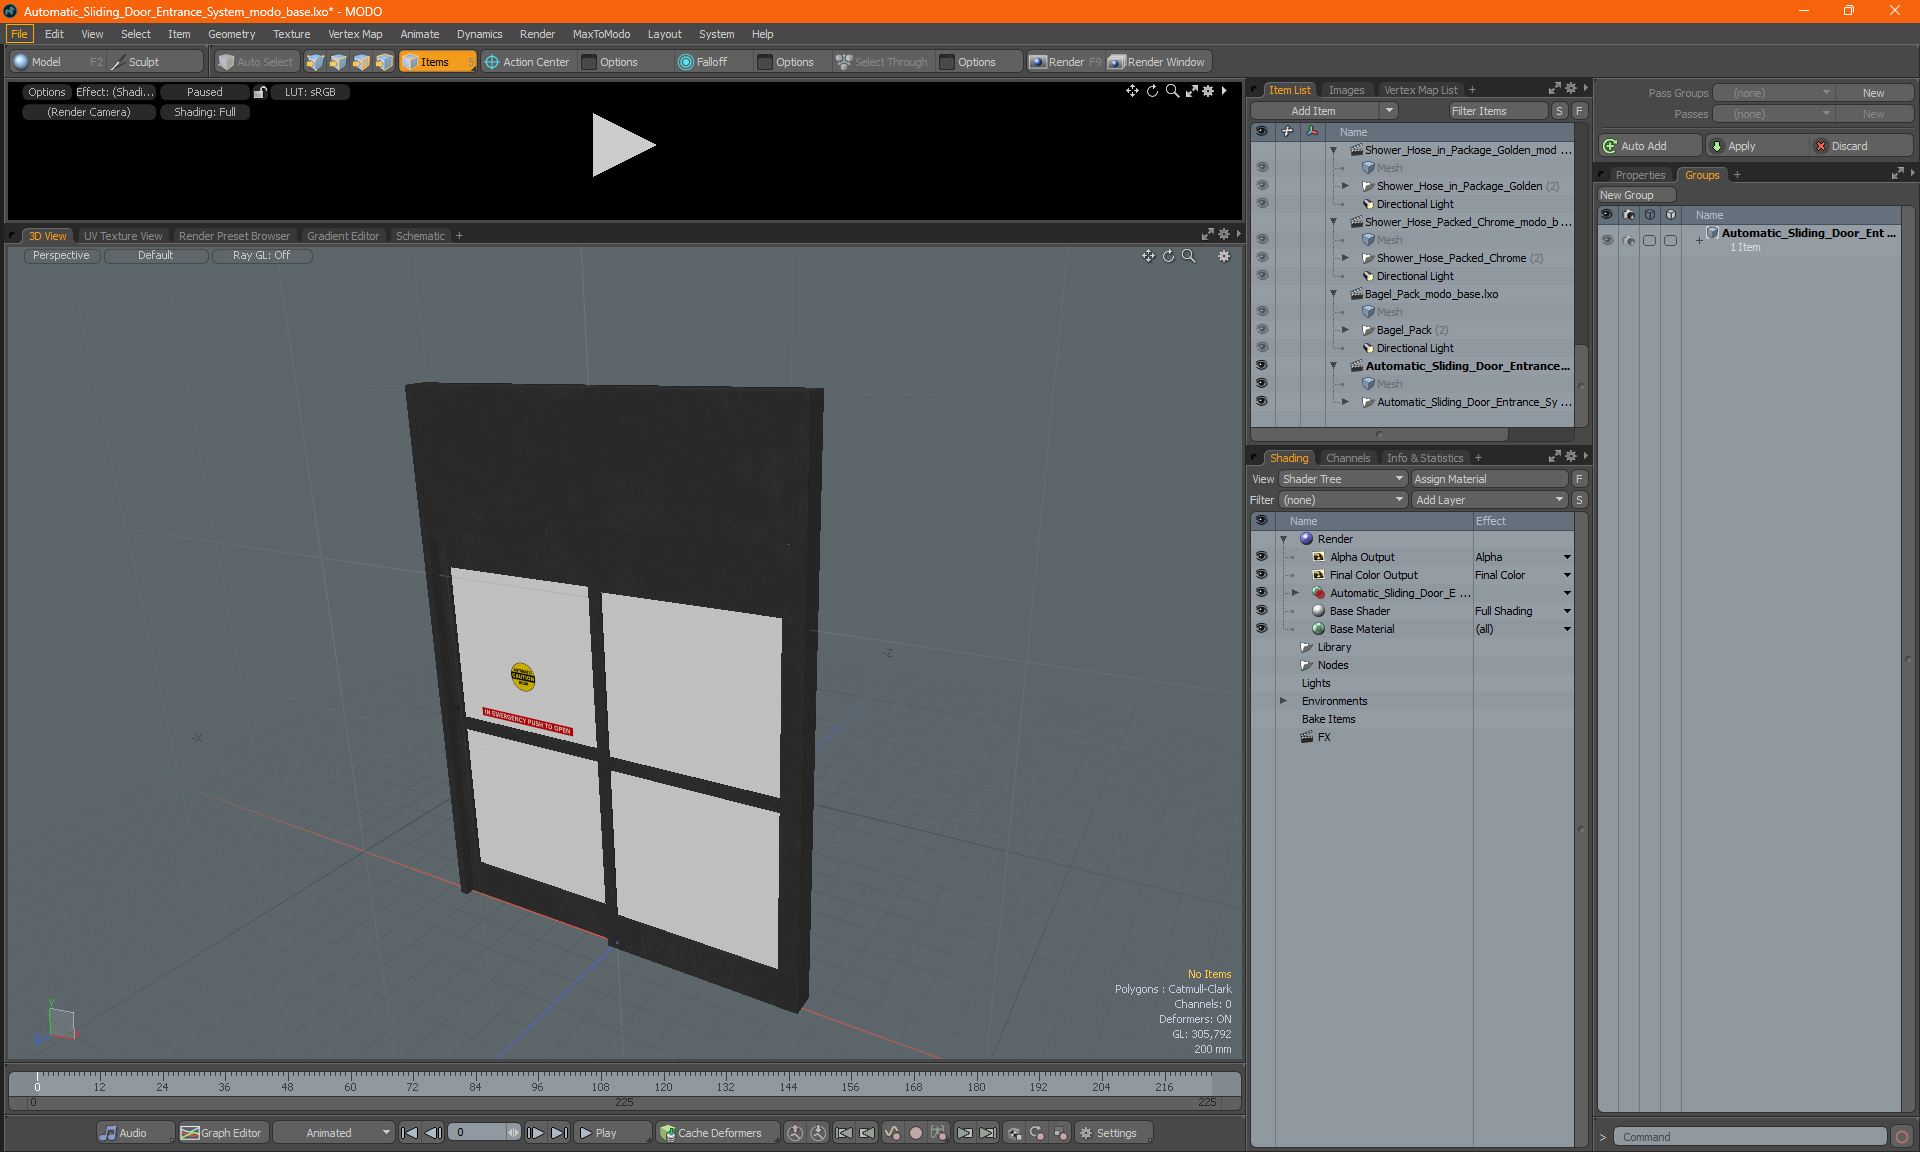The image size is (1920, 1152).
Task: Toggle visibility of Automatic_Sliding_Door_Entrance scene item
Action: (x=1261, y=366)
